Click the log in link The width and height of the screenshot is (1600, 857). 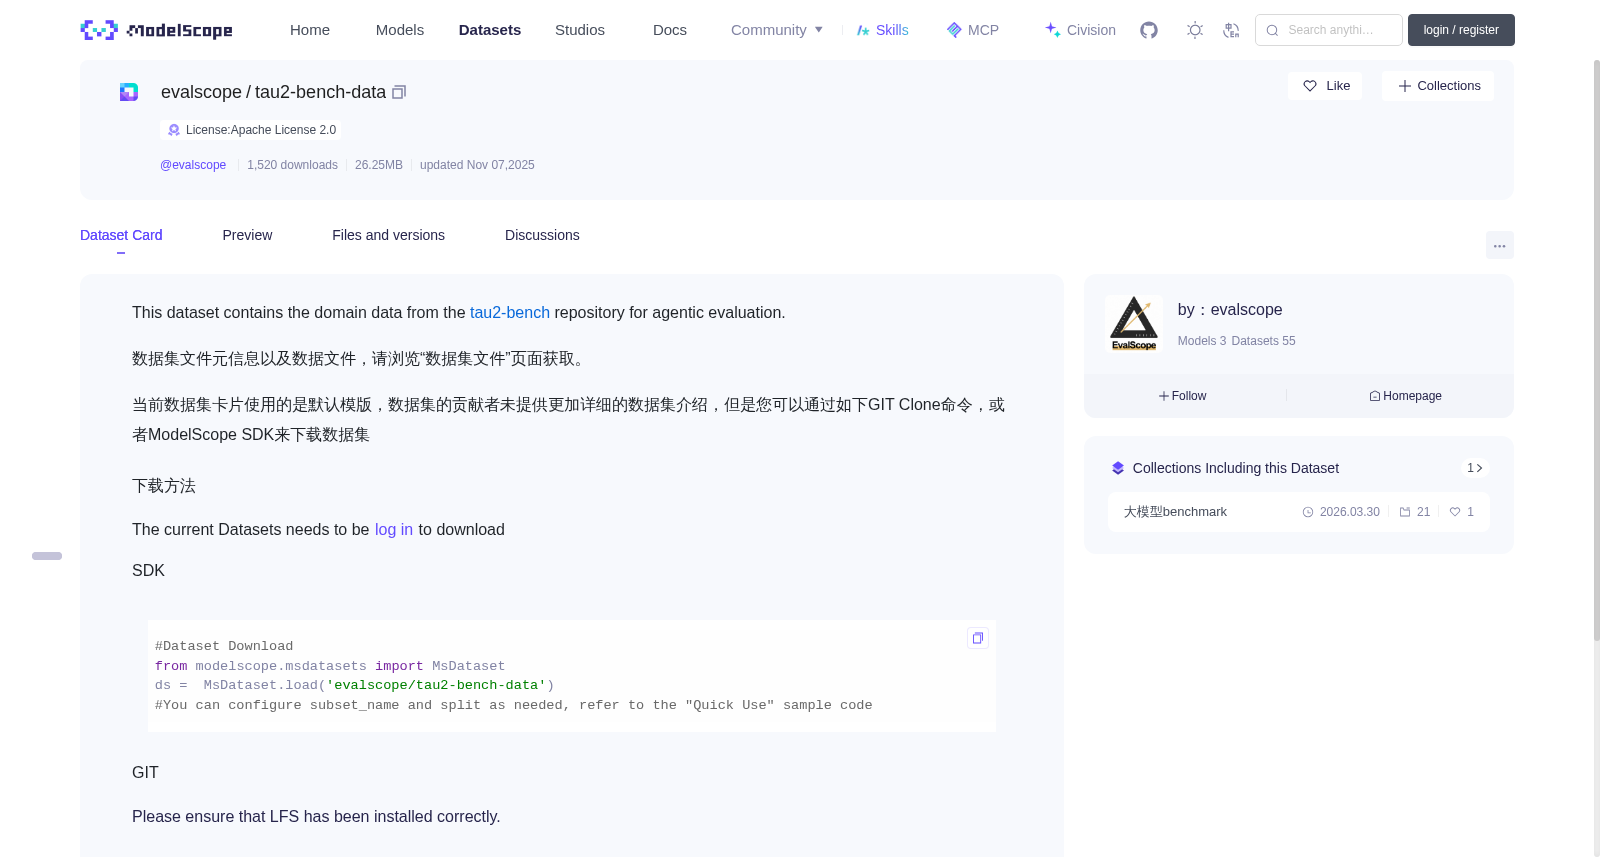click(394, 530)
